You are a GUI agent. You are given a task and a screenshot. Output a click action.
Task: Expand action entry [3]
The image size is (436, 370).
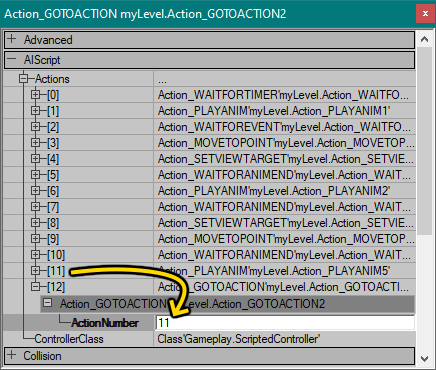click(x=35, y=143)
